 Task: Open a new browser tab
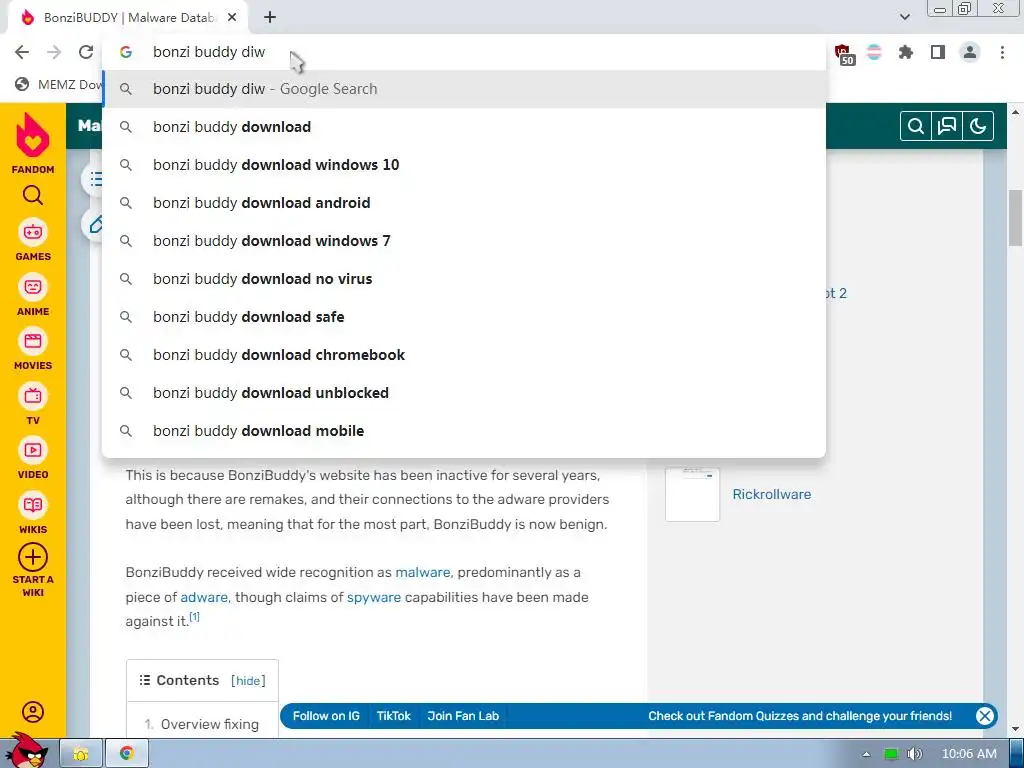(270, 18)
